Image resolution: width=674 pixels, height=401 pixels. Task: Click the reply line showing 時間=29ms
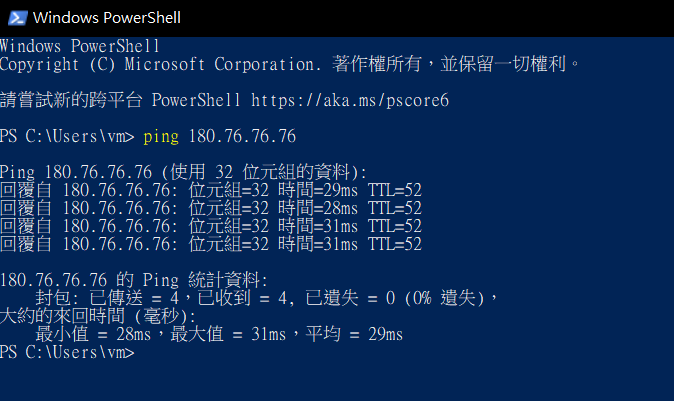coord(210,190)
